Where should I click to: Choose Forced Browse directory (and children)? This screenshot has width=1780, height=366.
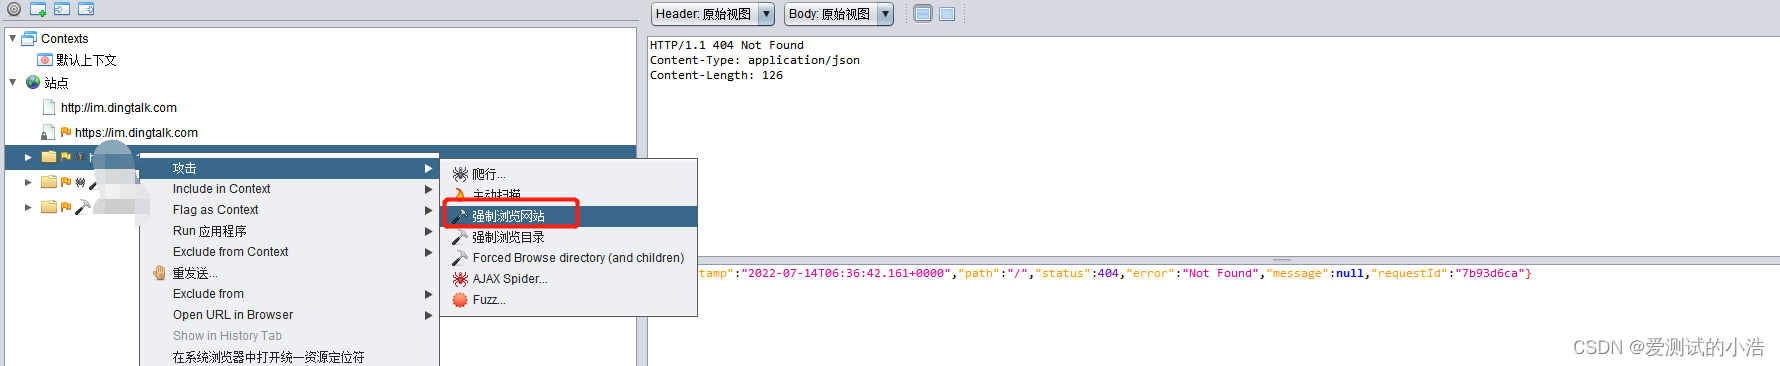pos(569,258)
